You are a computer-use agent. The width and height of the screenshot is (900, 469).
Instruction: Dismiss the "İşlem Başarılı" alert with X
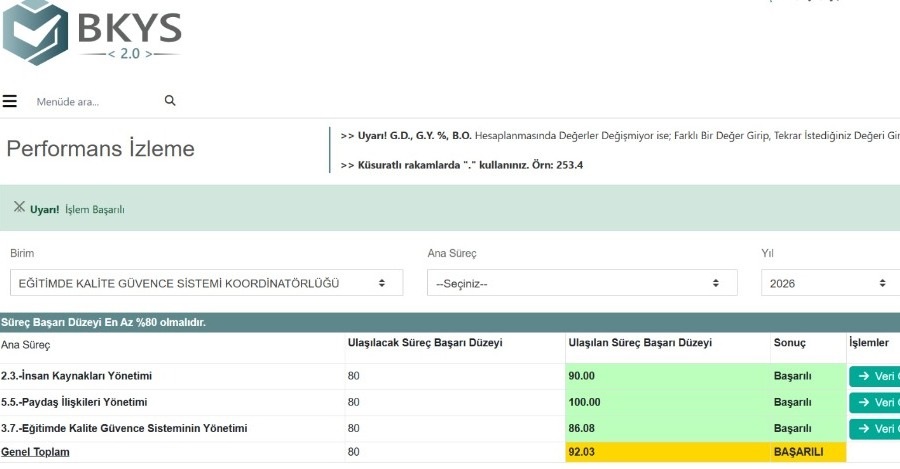click(x=20, y=207)
